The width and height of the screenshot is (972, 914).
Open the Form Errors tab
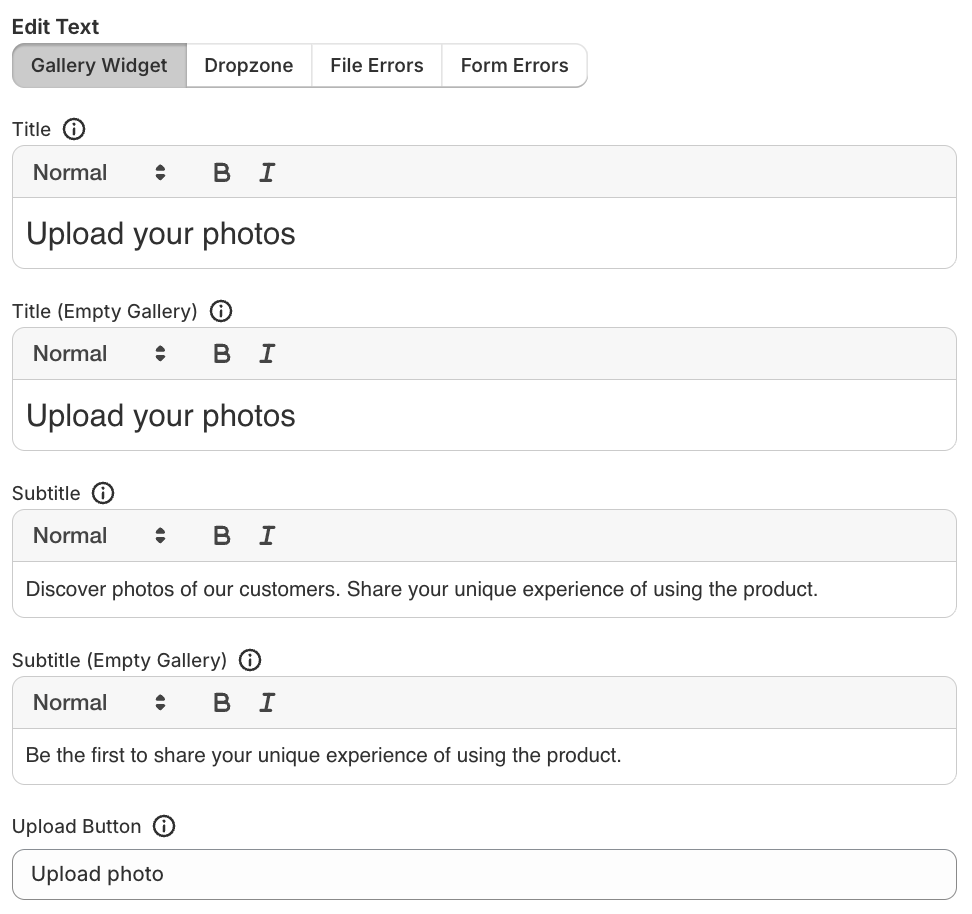click(x=514, y=65)
